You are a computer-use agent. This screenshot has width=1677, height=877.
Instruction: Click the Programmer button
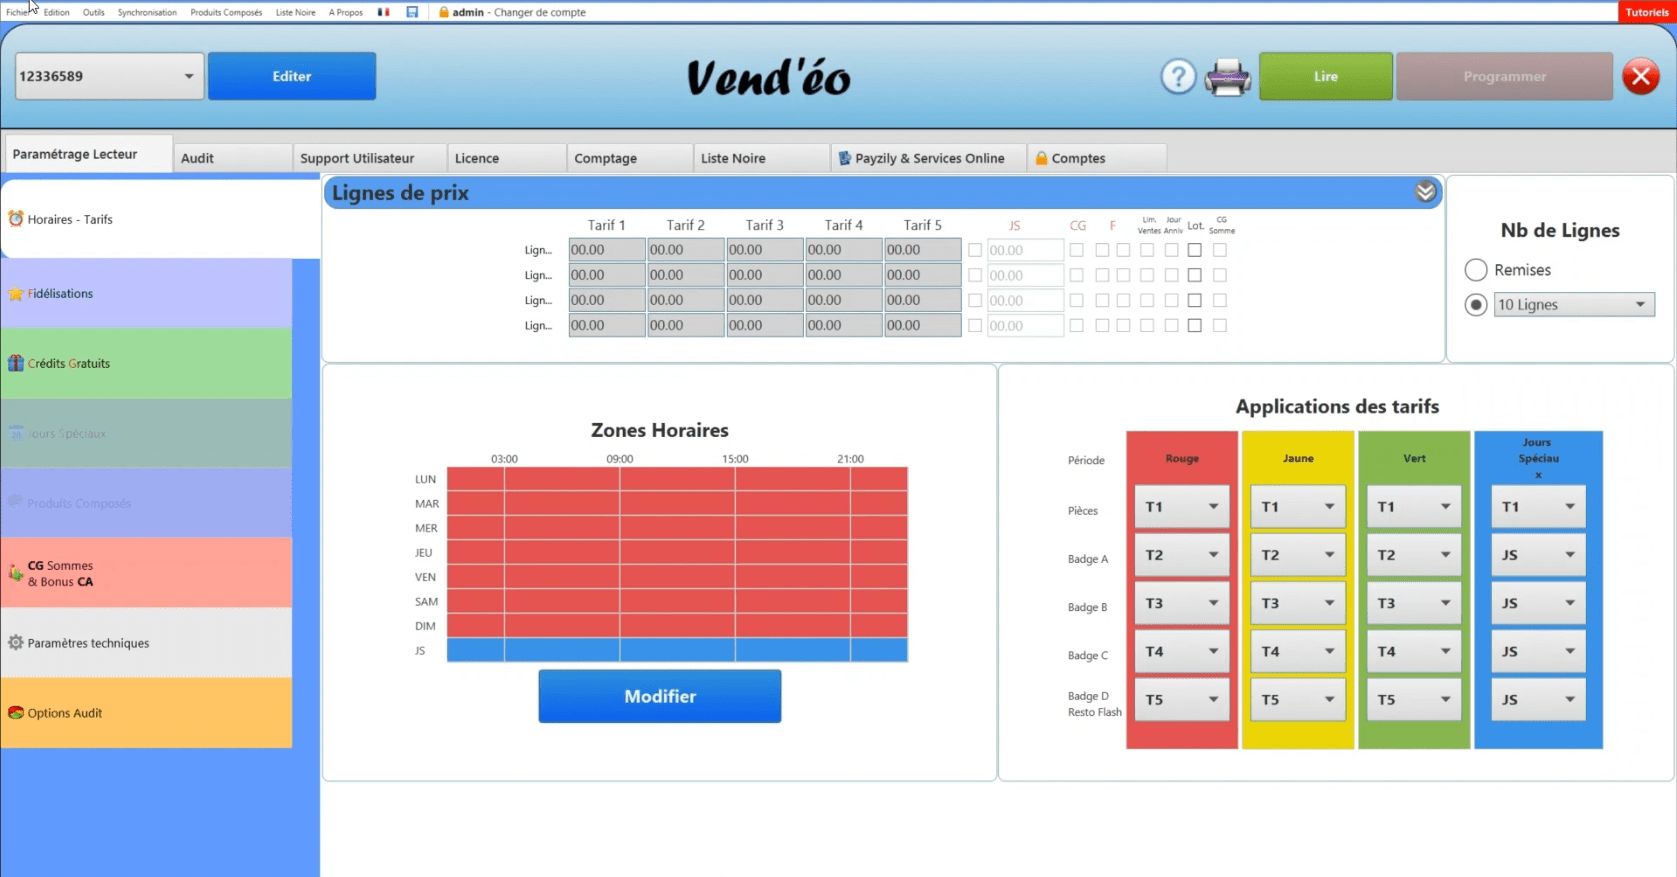[1505, 76]
